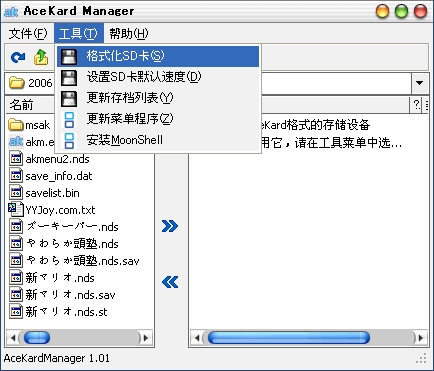The height and width of the screenshot is (371, 434).
Task: Click the 2006 folder icon in path box
Action: (17, 82)
